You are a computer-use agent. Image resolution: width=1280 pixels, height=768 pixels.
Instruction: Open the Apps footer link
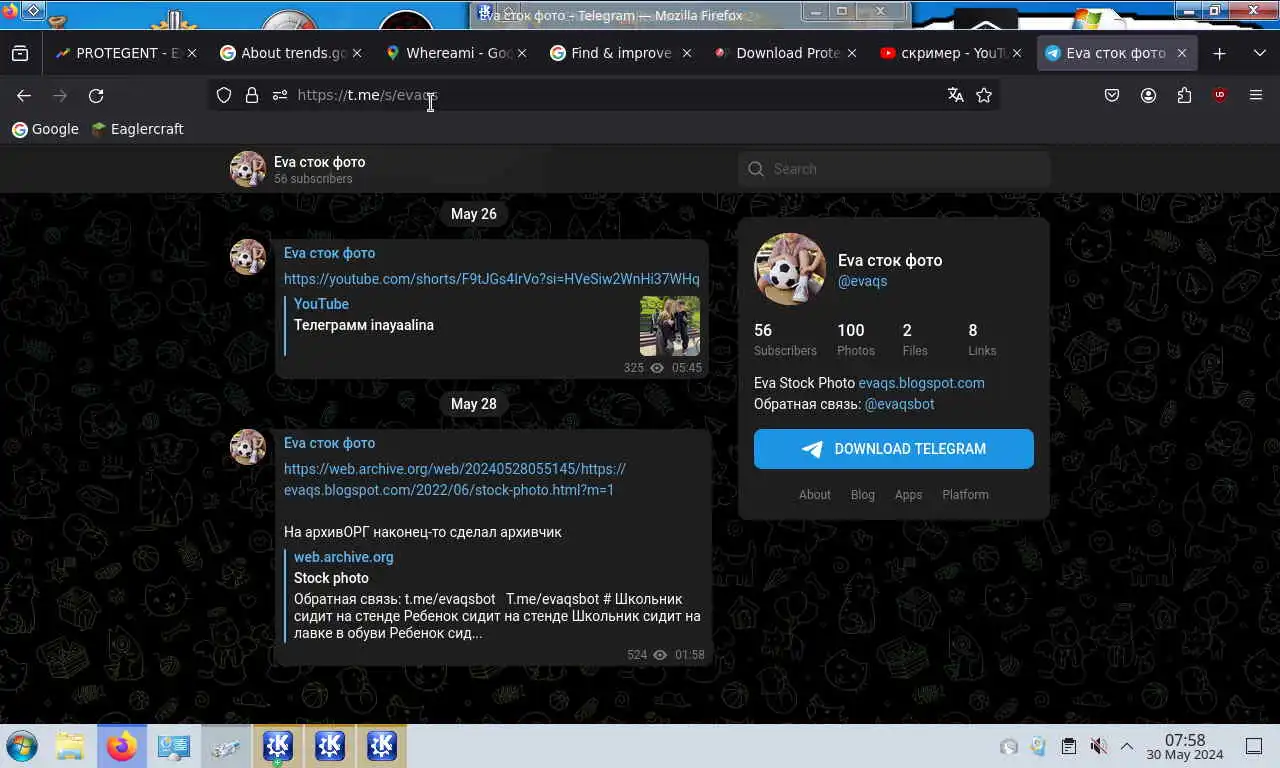coord(908,495)
